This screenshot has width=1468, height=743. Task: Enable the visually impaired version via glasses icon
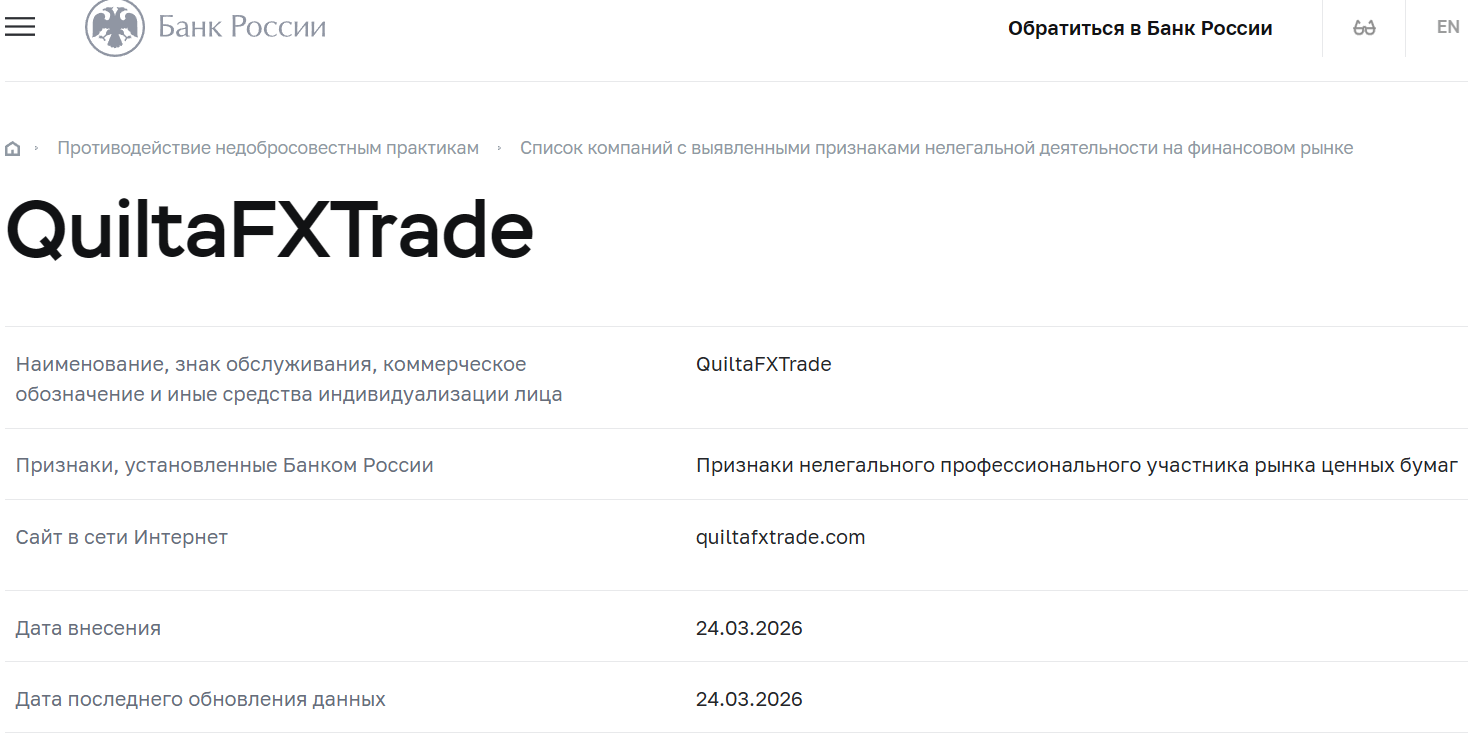pos(1363,27)
